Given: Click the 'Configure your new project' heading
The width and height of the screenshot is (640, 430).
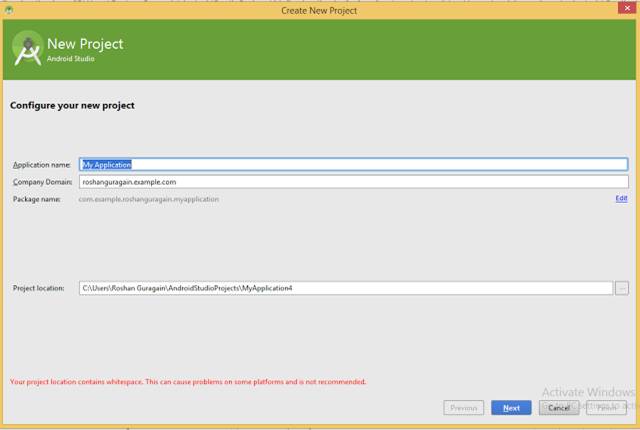Looking at the screenshot, I should point(72,105).
